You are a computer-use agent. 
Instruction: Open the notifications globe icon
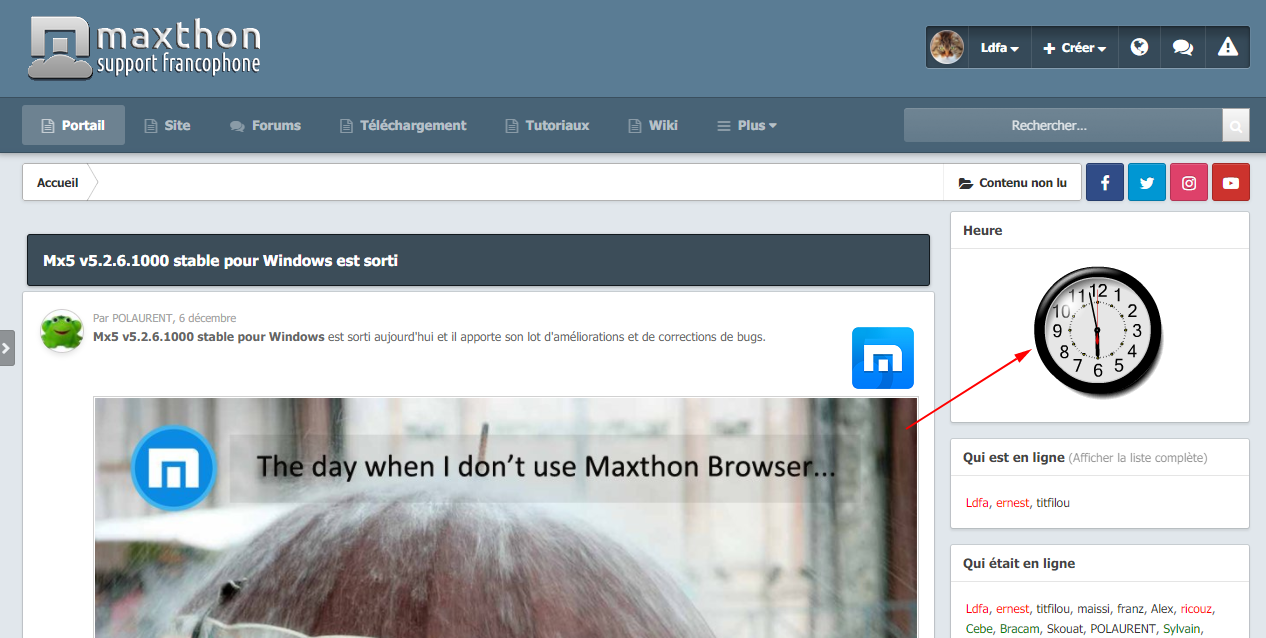coord(1139,47)
